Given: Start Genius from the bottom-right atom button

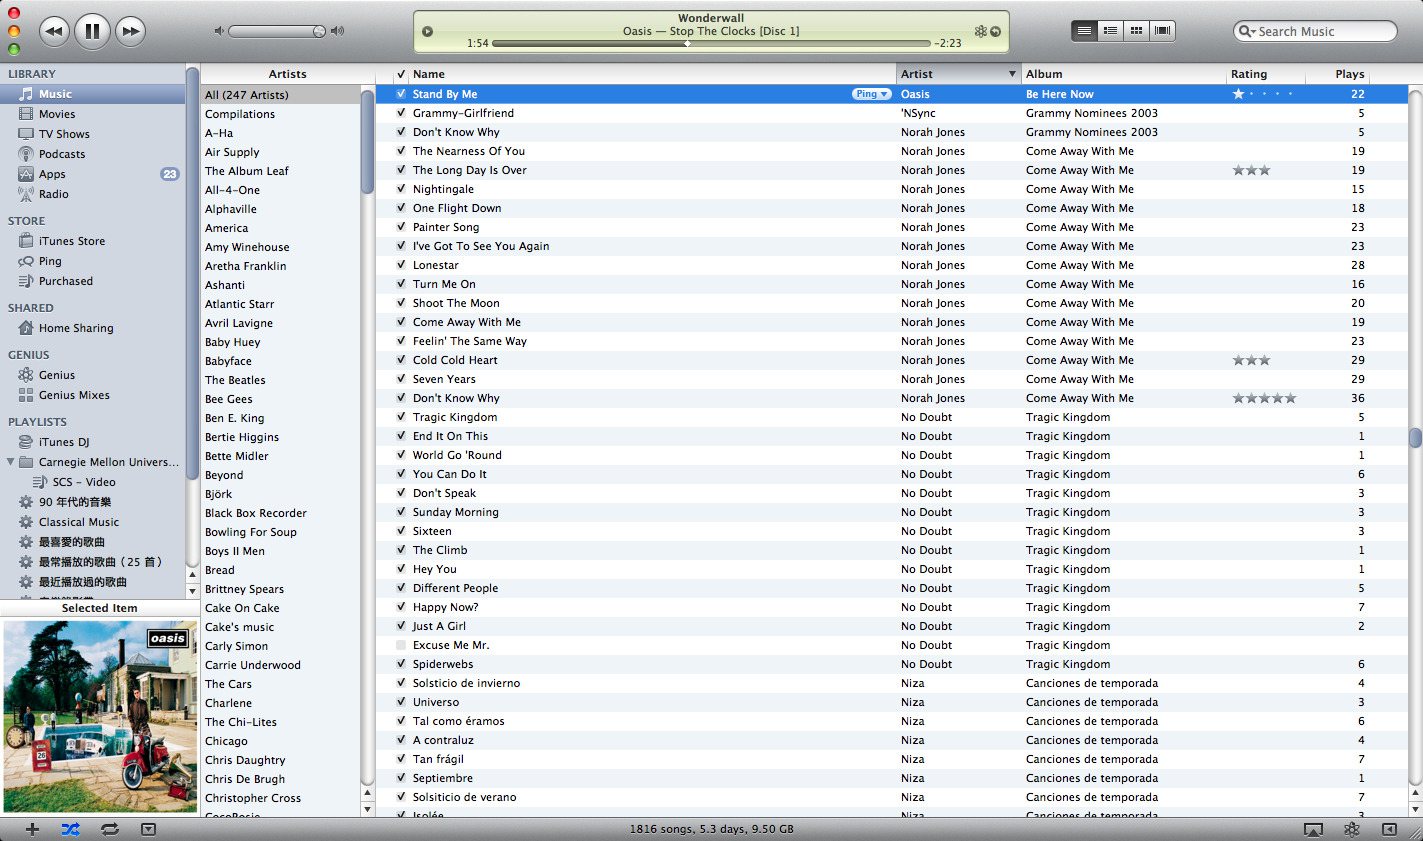Looking at the screenshot, I should tap(1351, 830).
